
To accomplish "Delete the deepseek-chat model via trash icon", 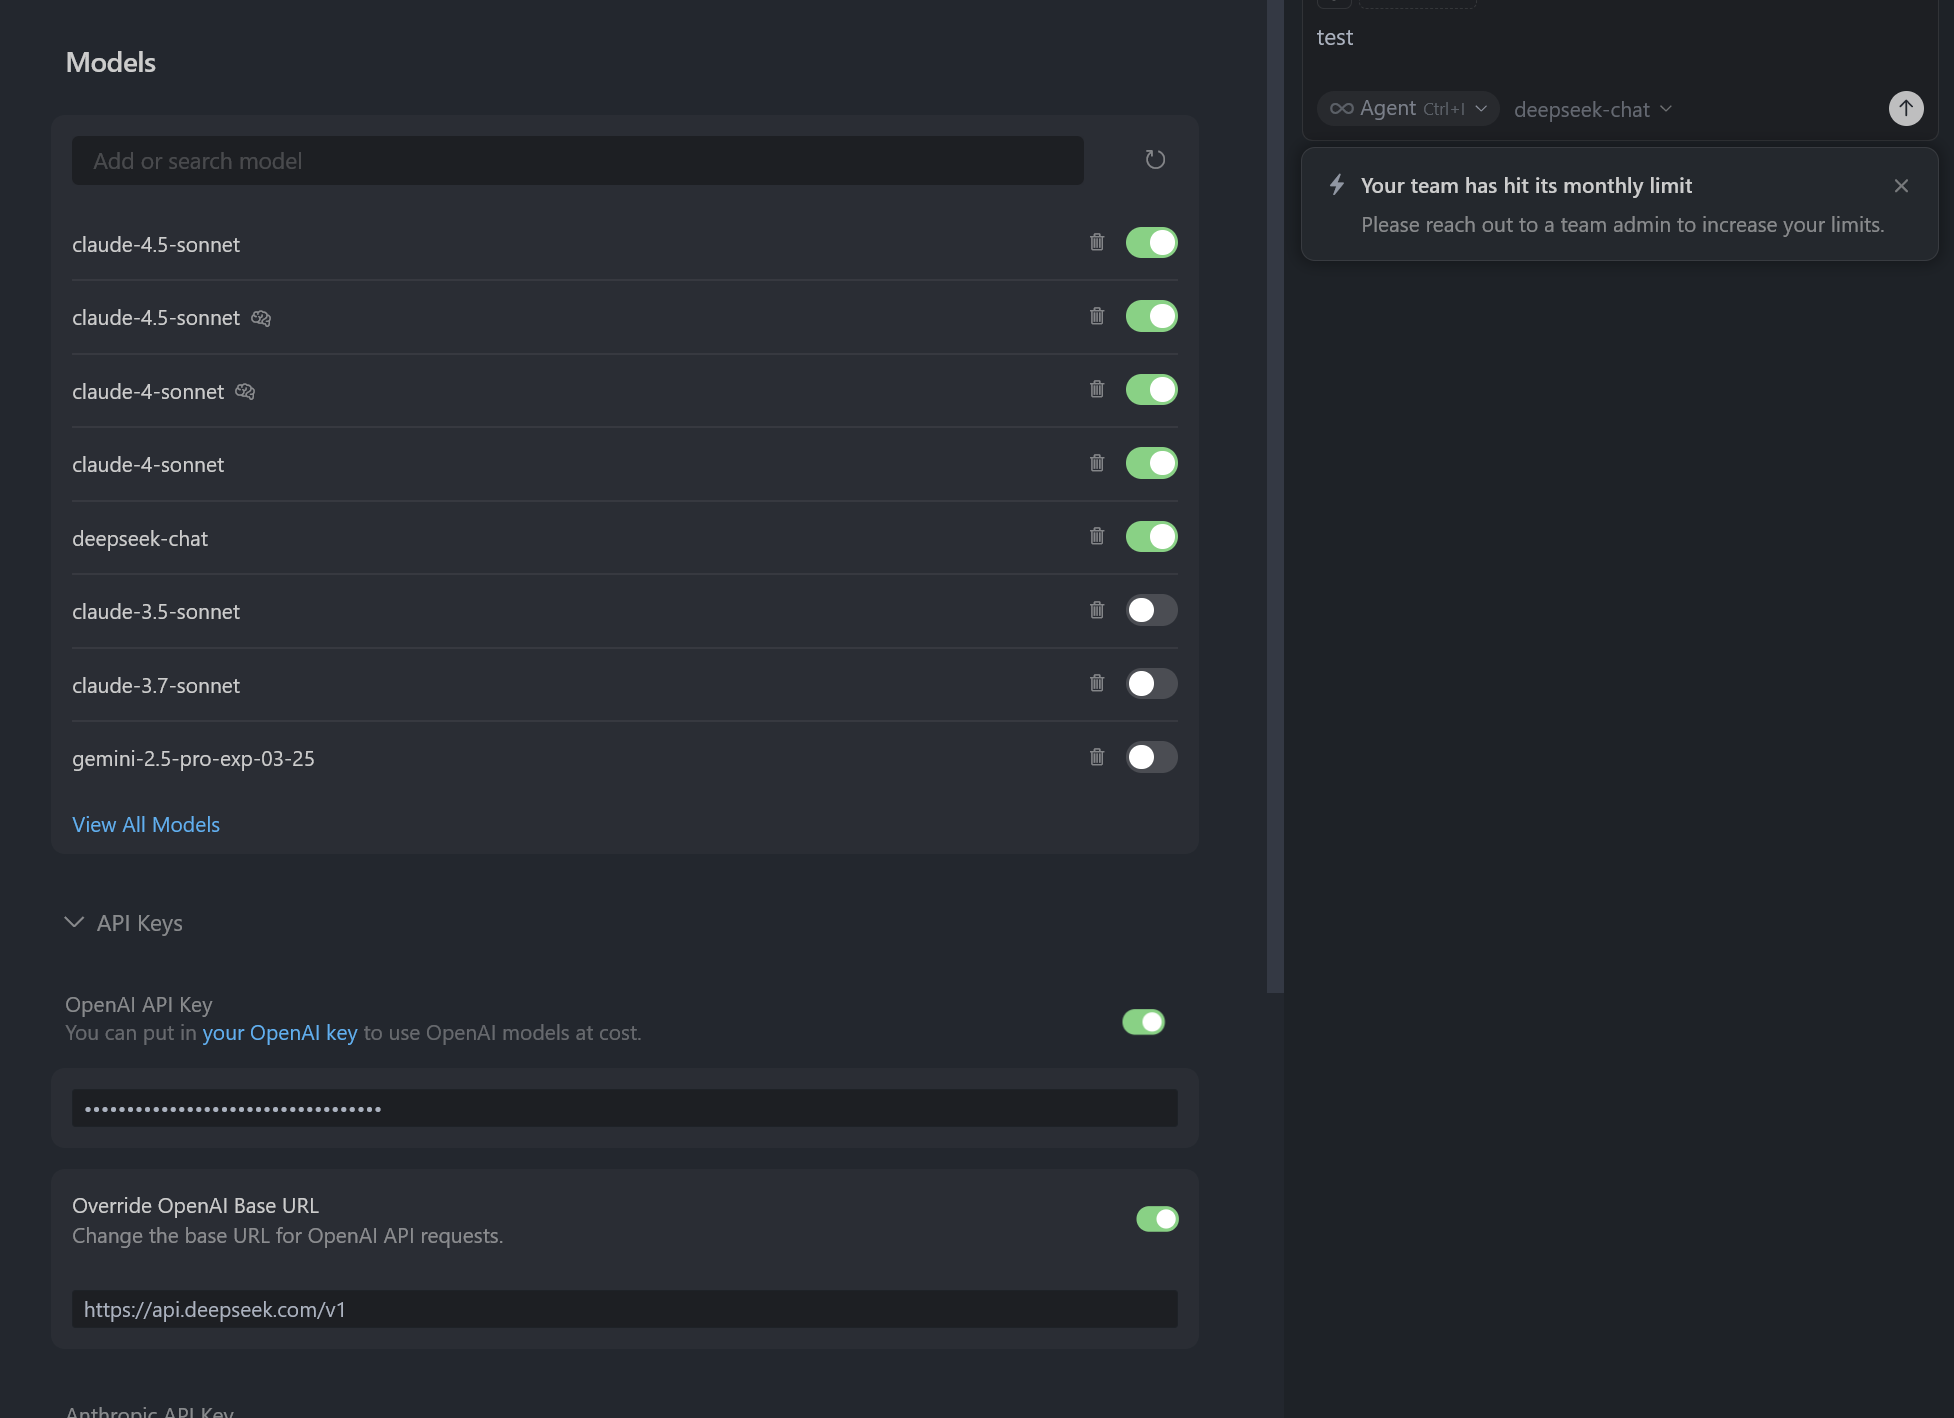I will click(1097, 537).
